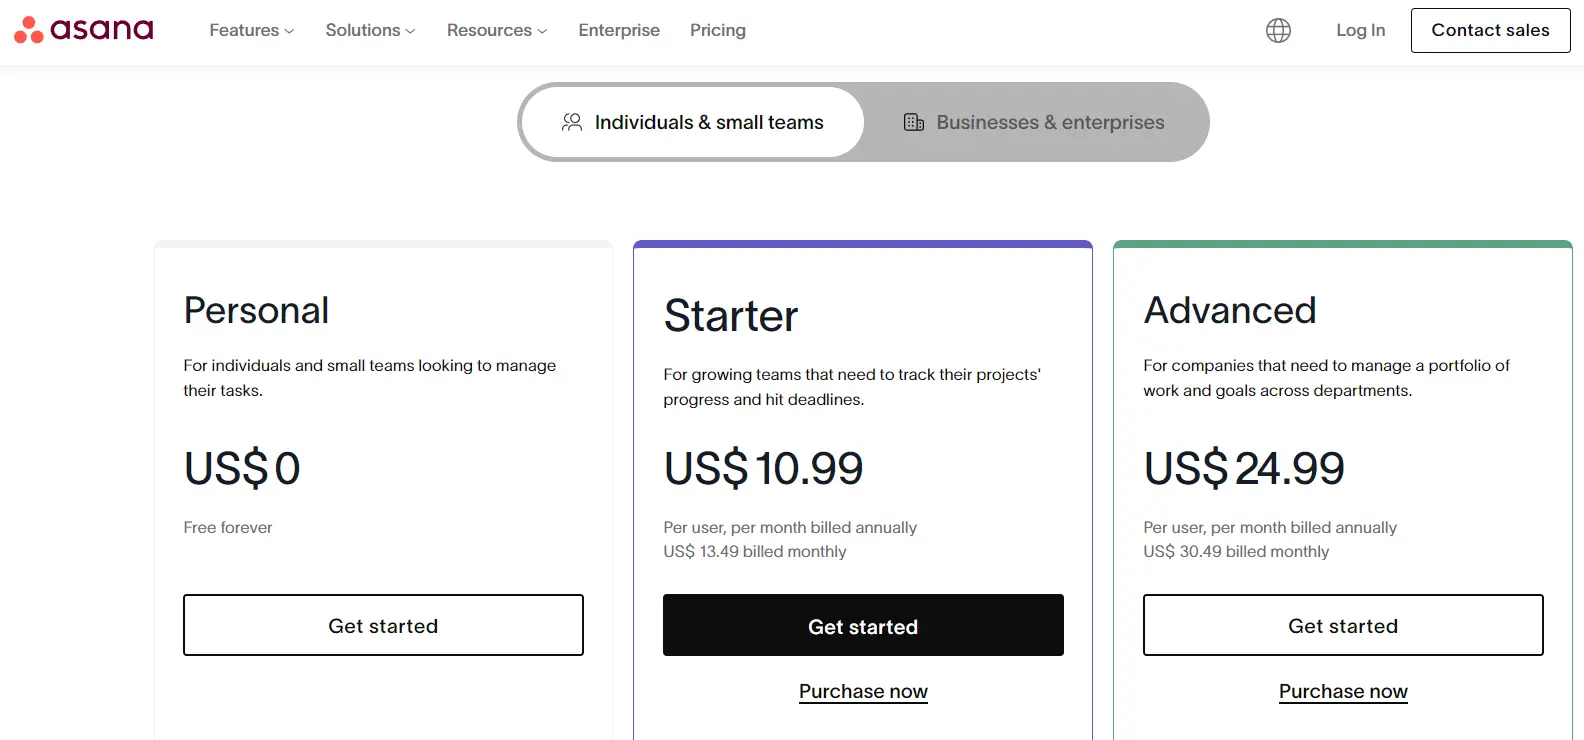Get started with Starter plan

(863, 625)
